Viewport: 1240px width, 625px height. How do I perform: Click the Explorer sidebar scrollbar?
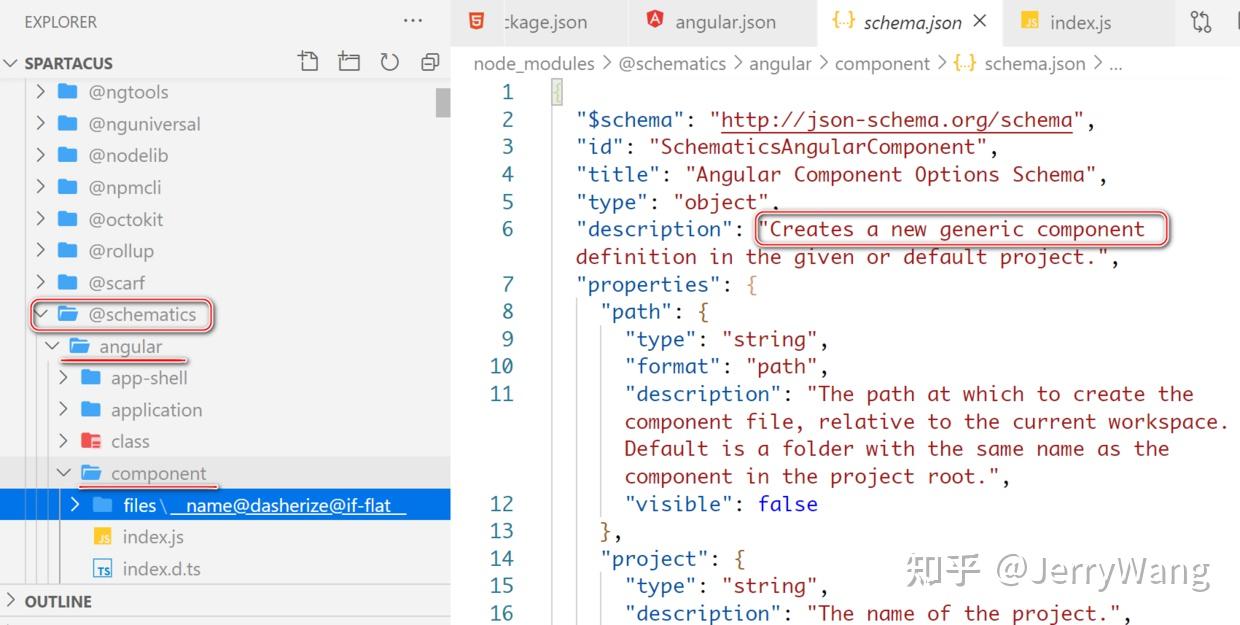click(443, 100)
